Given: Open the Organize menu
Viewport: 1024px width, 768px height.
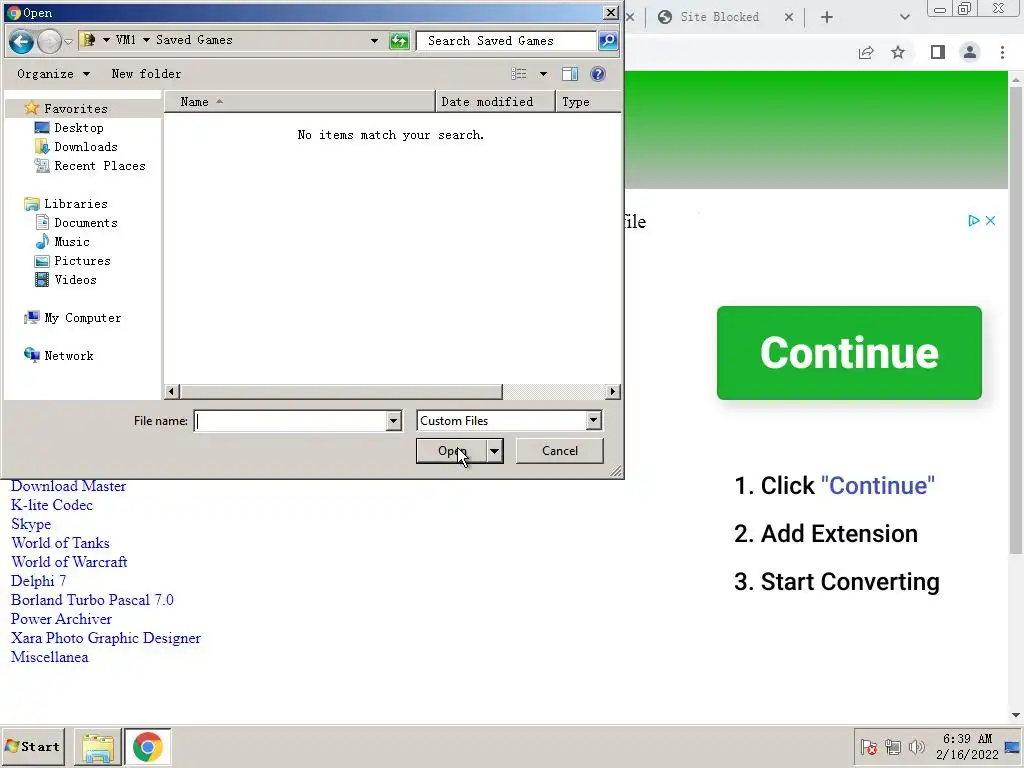Looking at the screenshot, I should [53, 74].
